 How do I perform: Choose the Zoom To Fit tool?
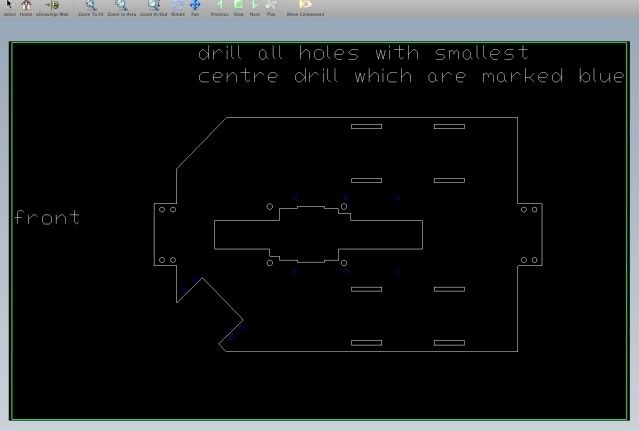coord(90,6)
